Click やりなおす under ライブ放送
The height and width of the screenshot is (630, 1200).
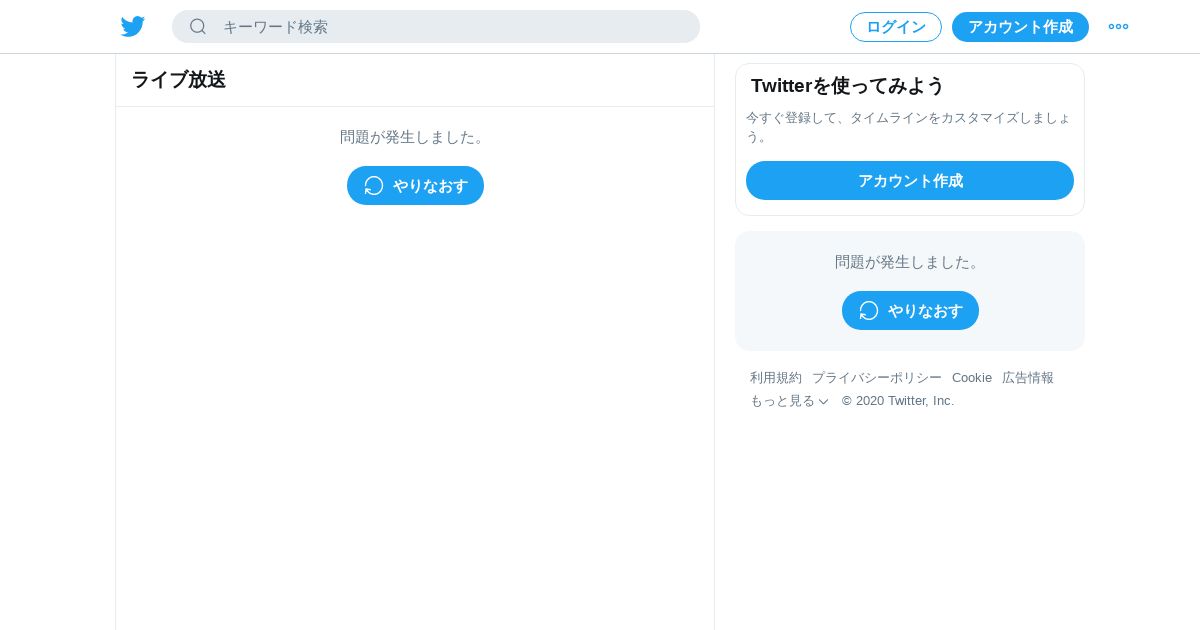[415, 186]
